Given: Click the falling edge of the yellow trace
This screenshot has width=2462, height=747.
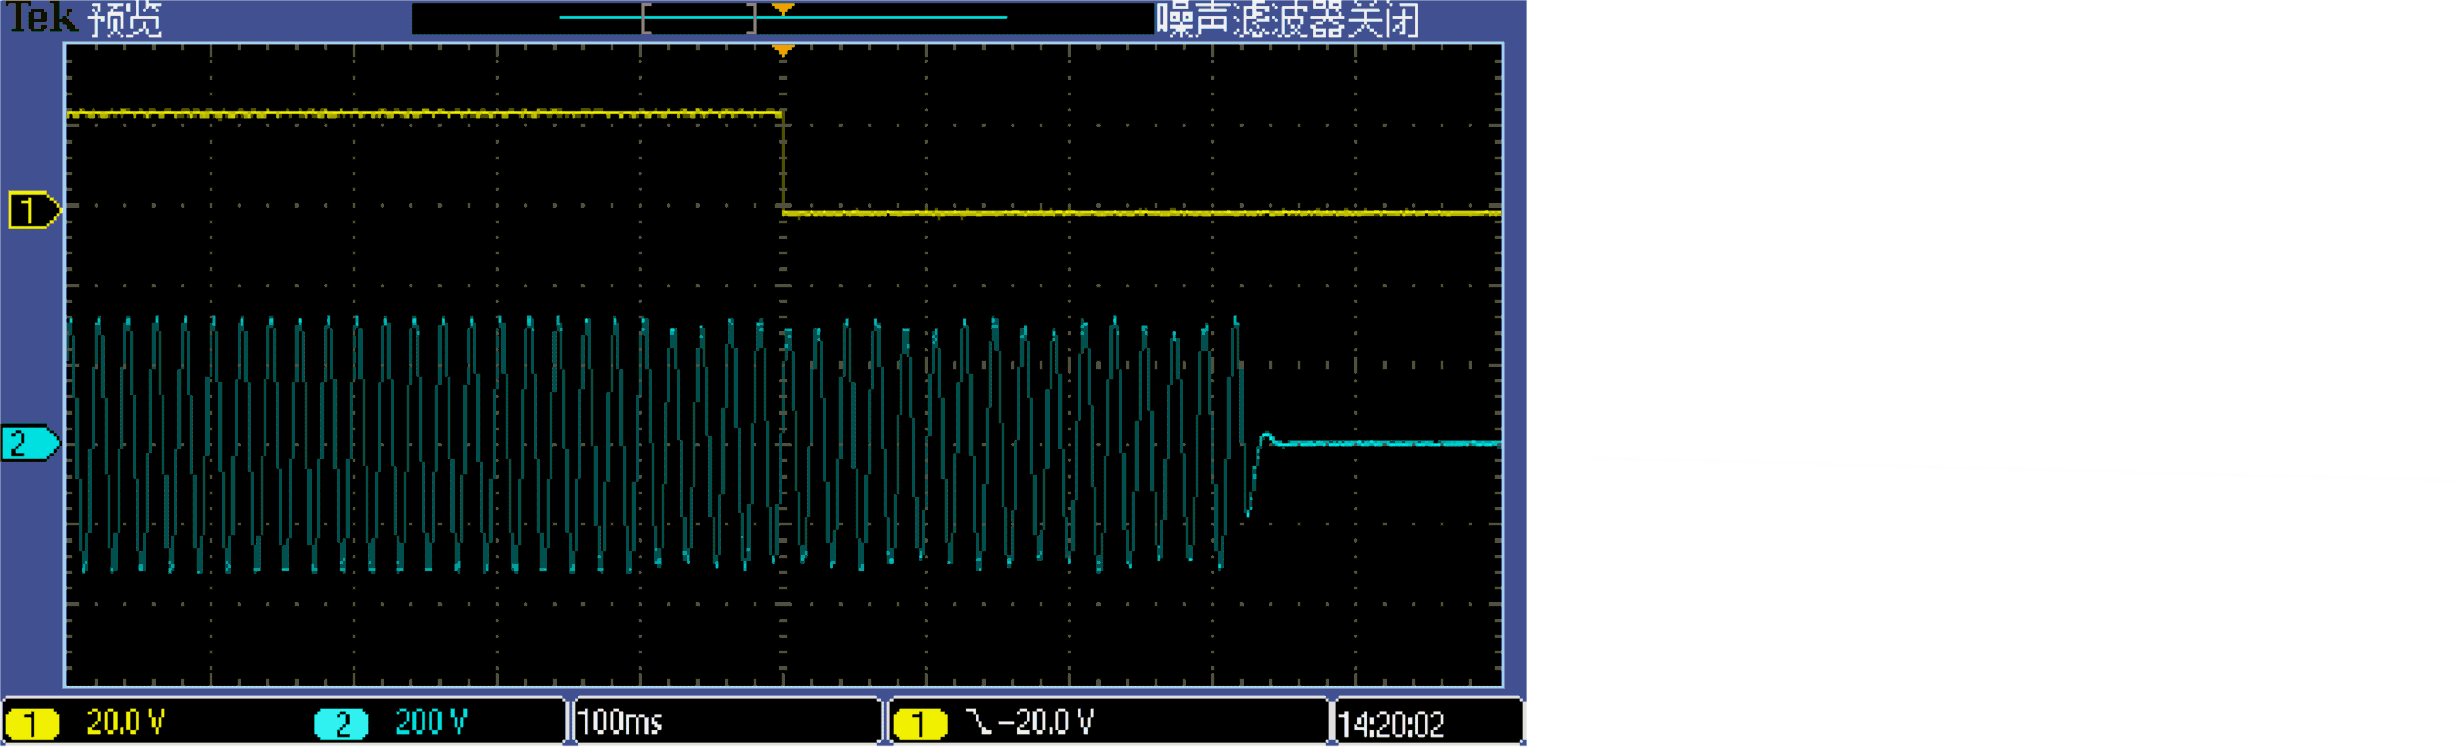Looking at the screenshot, I should click(783, 163).
